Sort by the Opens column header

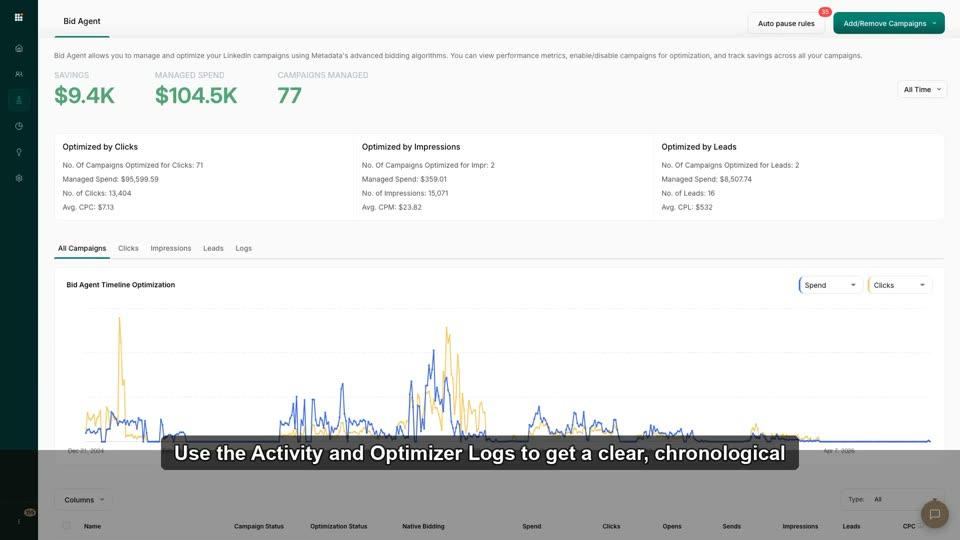672,527
